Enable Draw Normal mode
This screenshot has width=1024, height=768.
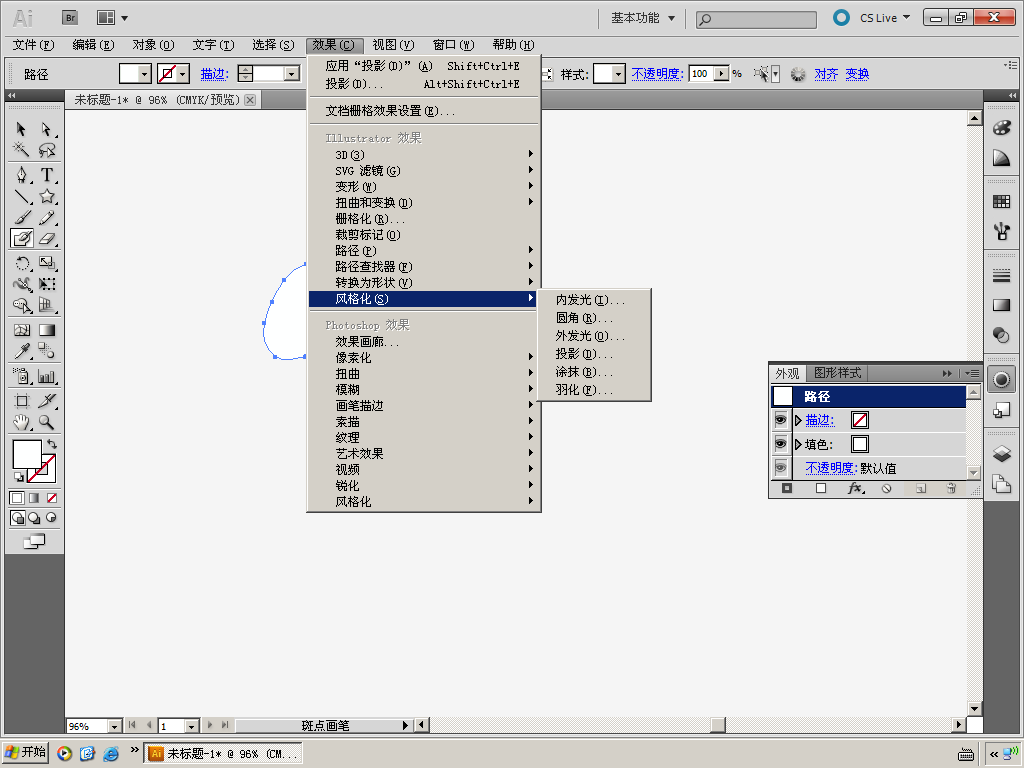click(18, 518)
